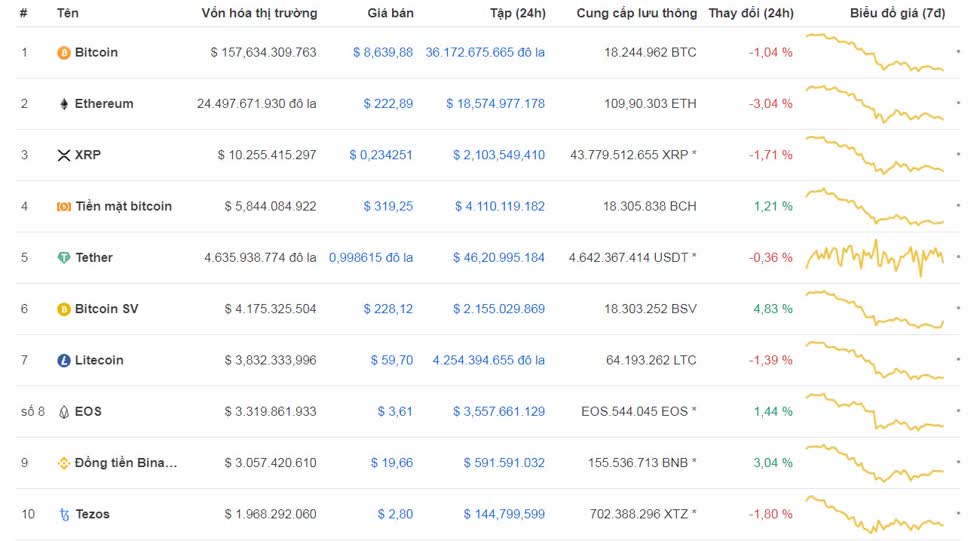This screenshot has width=980, height=541.
Task: Click the EOS logo icon
Action: click(64, 412)
